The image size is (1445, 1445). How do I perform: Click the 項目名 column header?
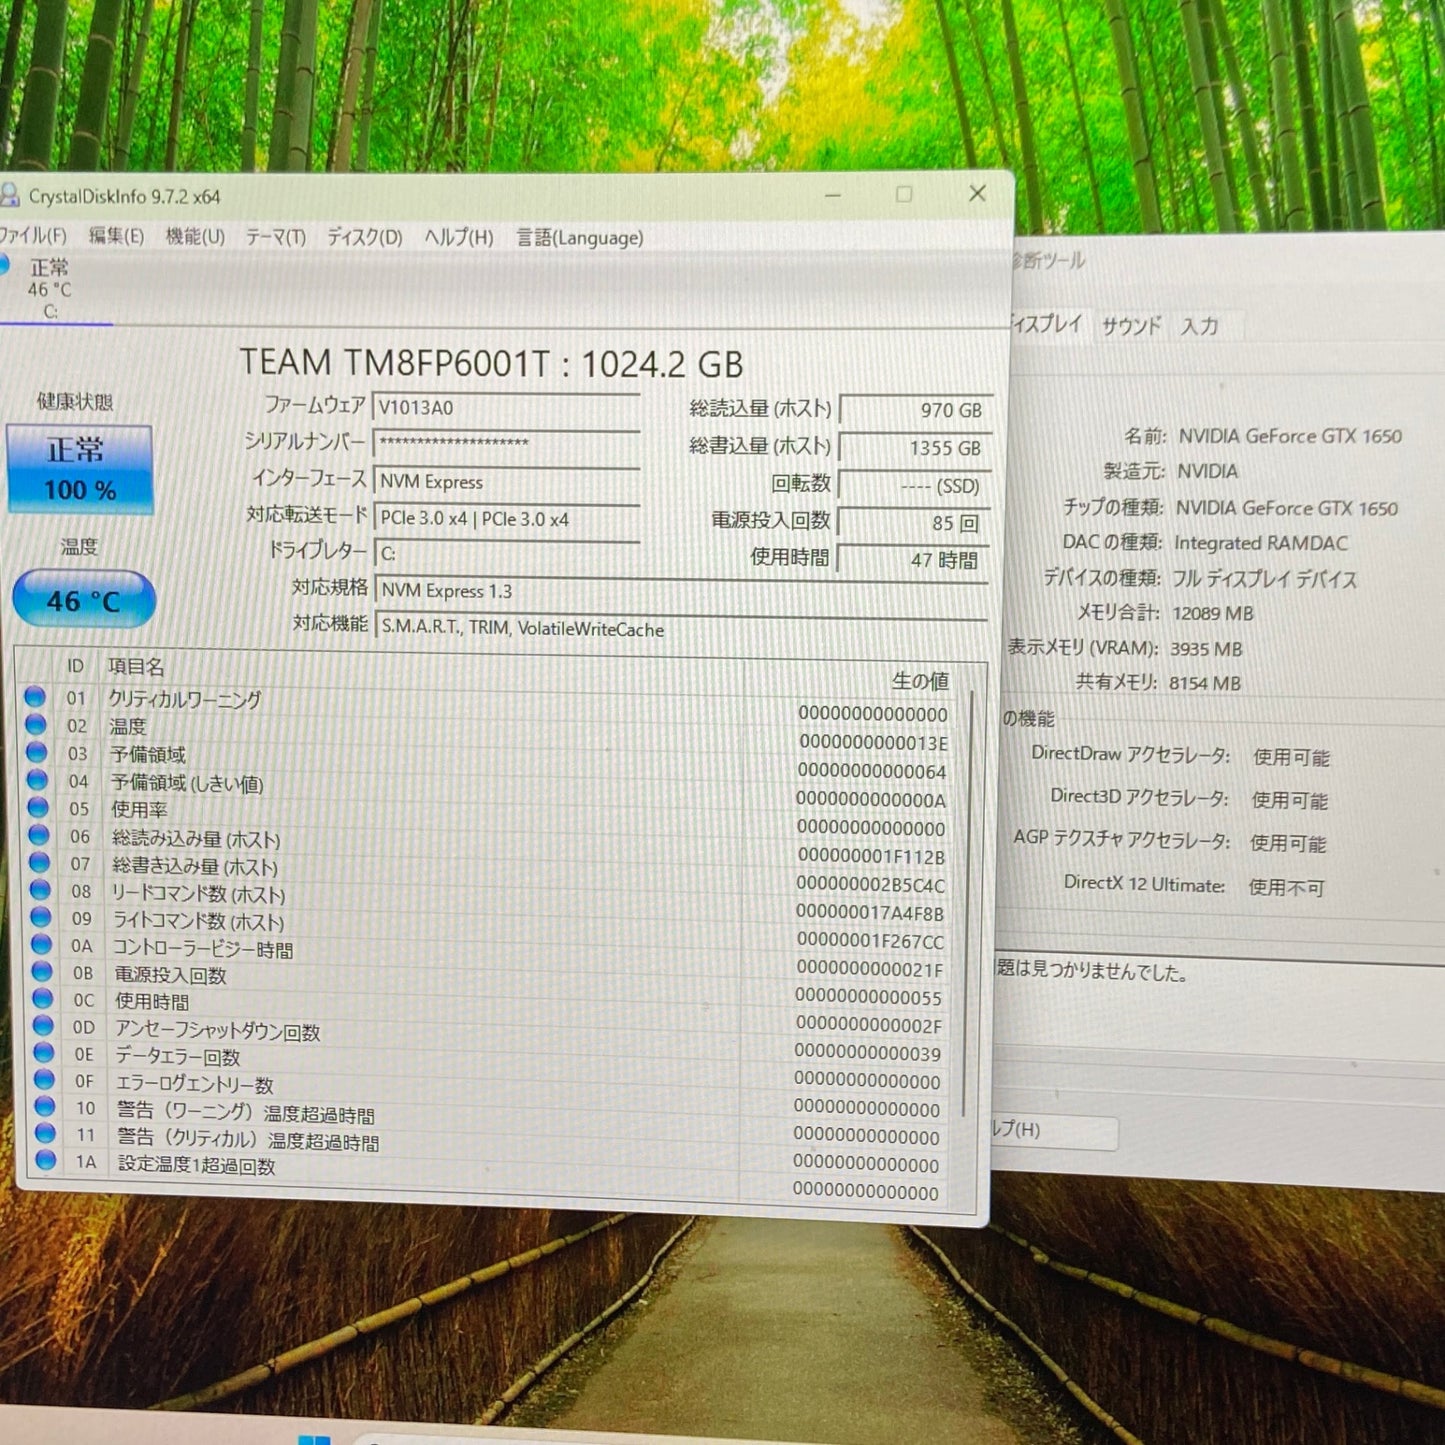pyautogui.click(x=136, y=666)
